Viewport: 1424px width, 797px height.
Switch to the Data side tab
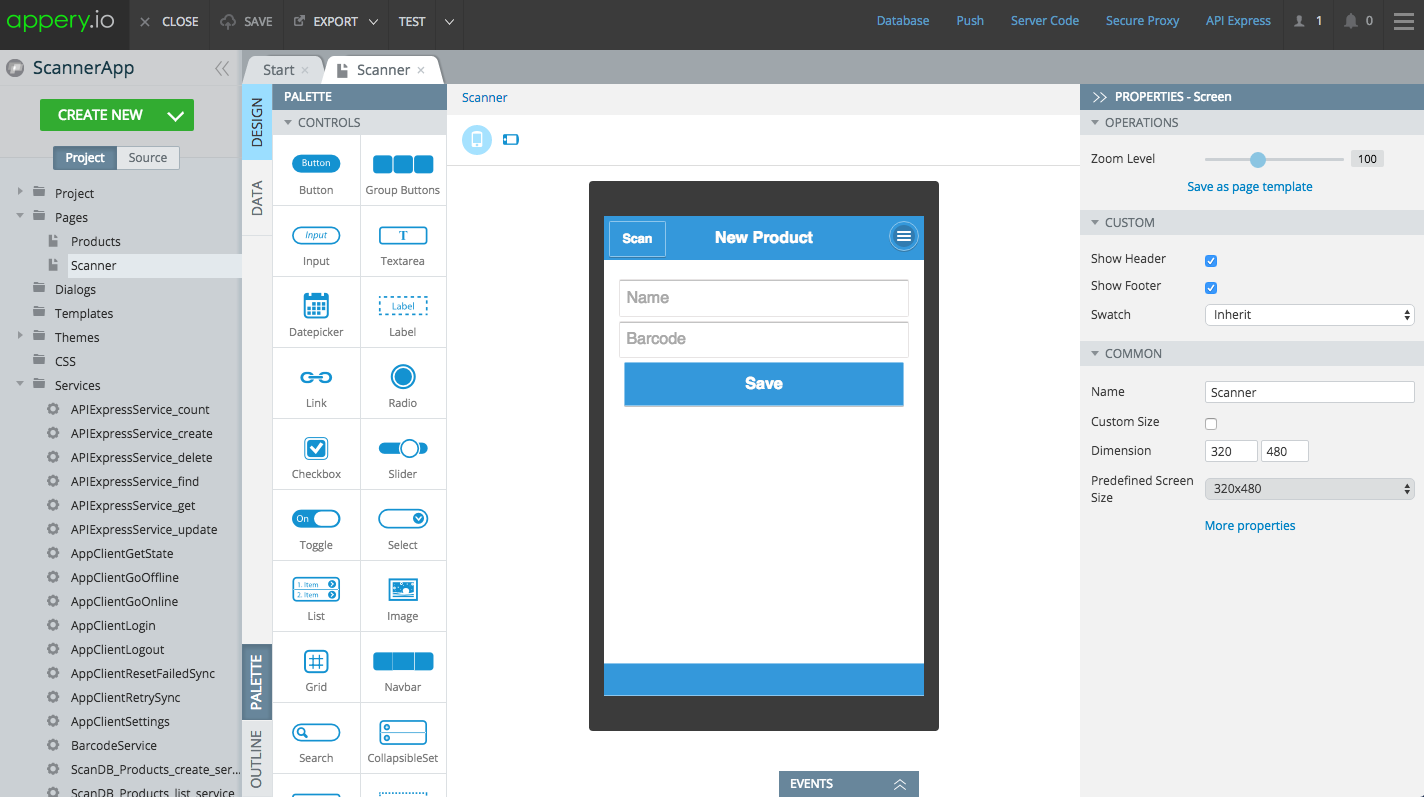tap(257, 198)
